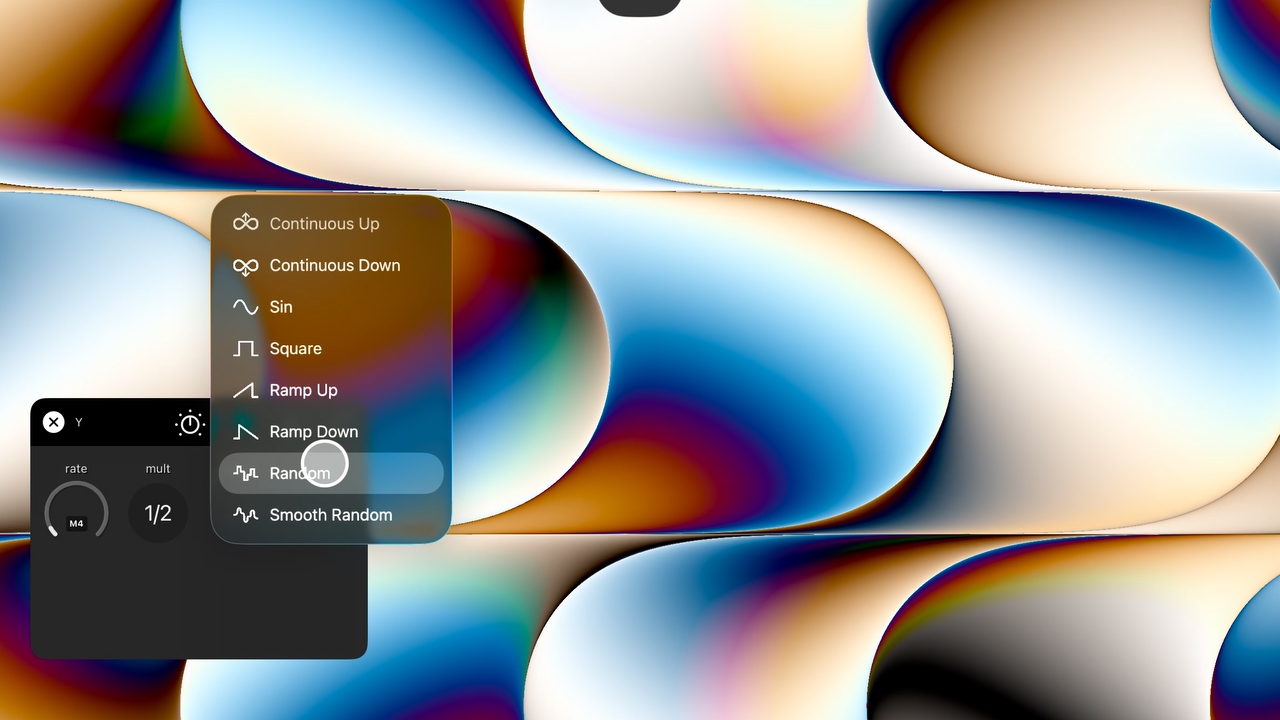This screenshot has height=720, width=1280.
Task: Close the Y modulation panel
Action: coord(54,422)
